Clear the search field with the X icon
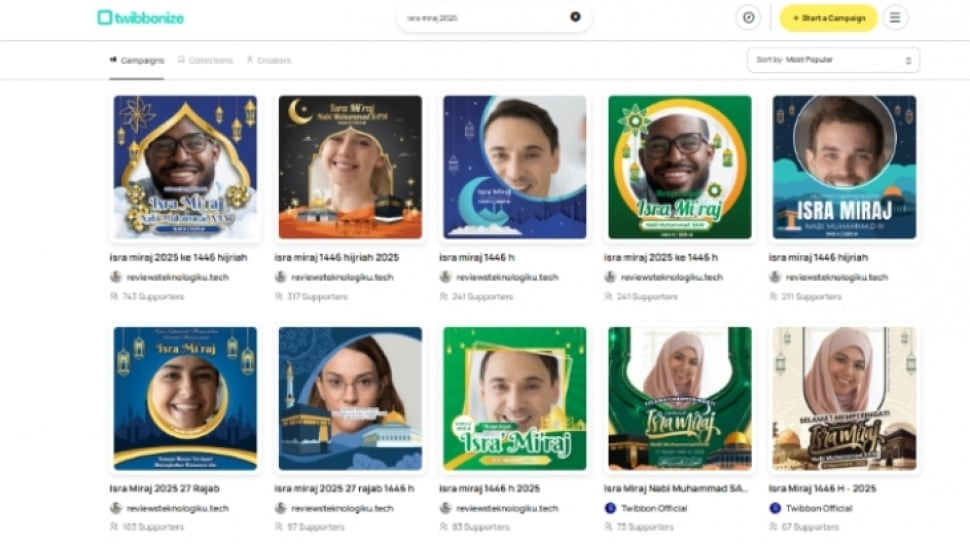The height and width of the screenshot is (544, 970). pos(575,17)
